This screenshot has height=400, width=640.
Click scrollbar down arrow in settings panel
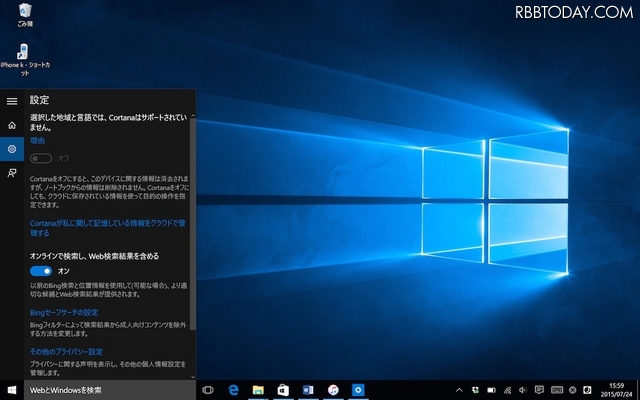(x=193, y=377)
